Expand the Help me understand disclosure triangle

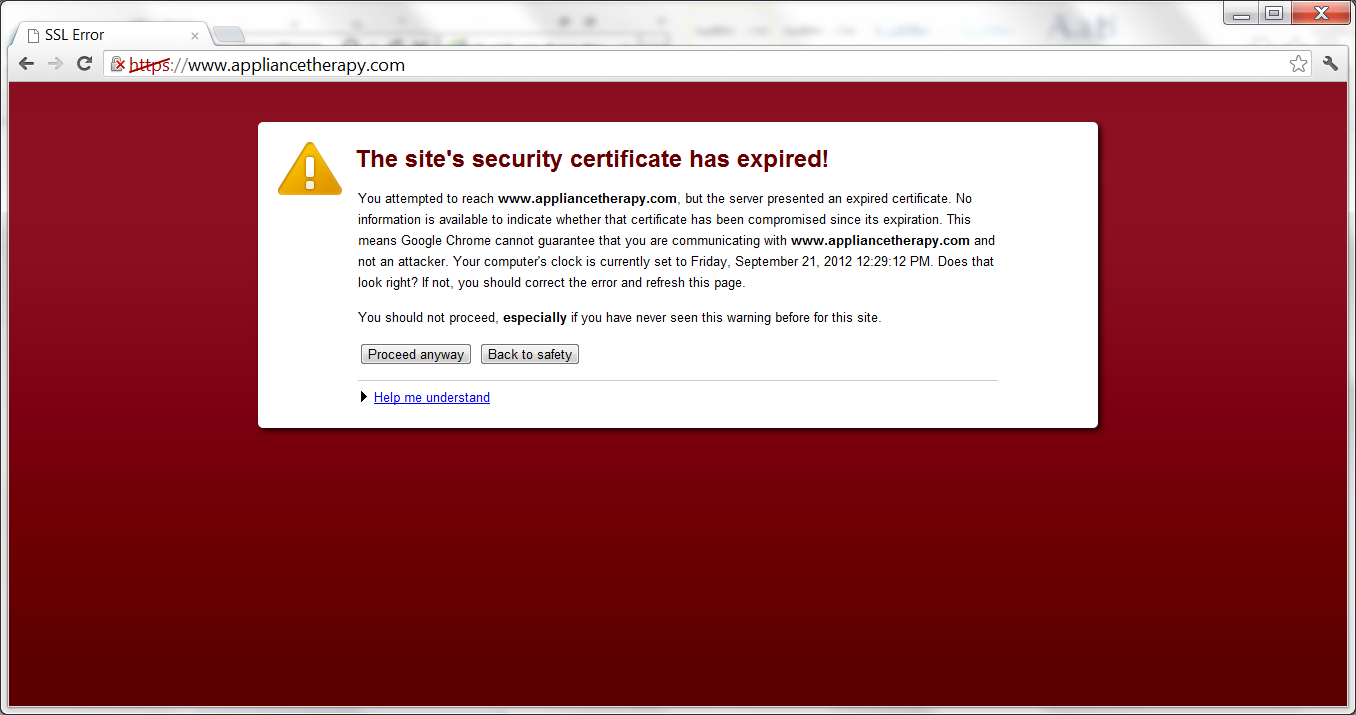[x=363, y=396]
